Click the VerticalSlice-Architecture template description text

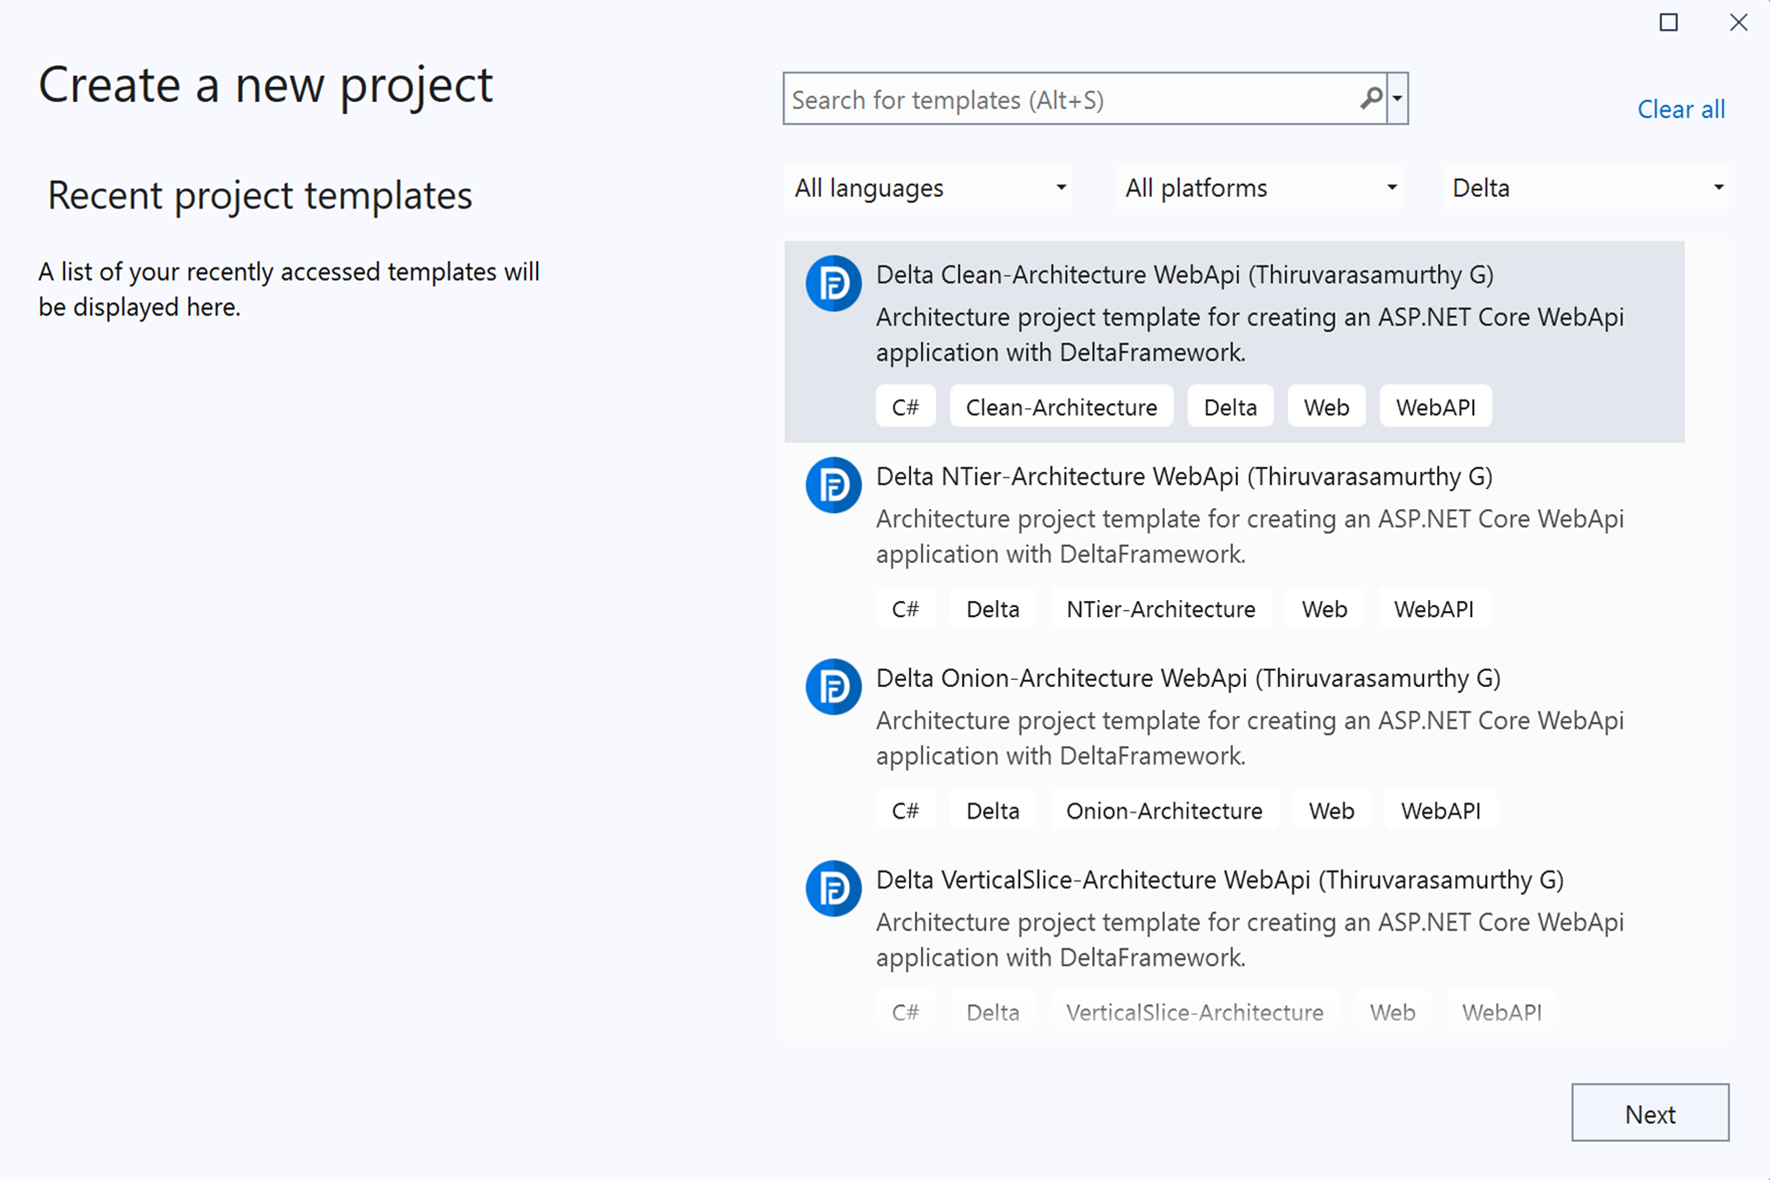tap(1250, 940)
